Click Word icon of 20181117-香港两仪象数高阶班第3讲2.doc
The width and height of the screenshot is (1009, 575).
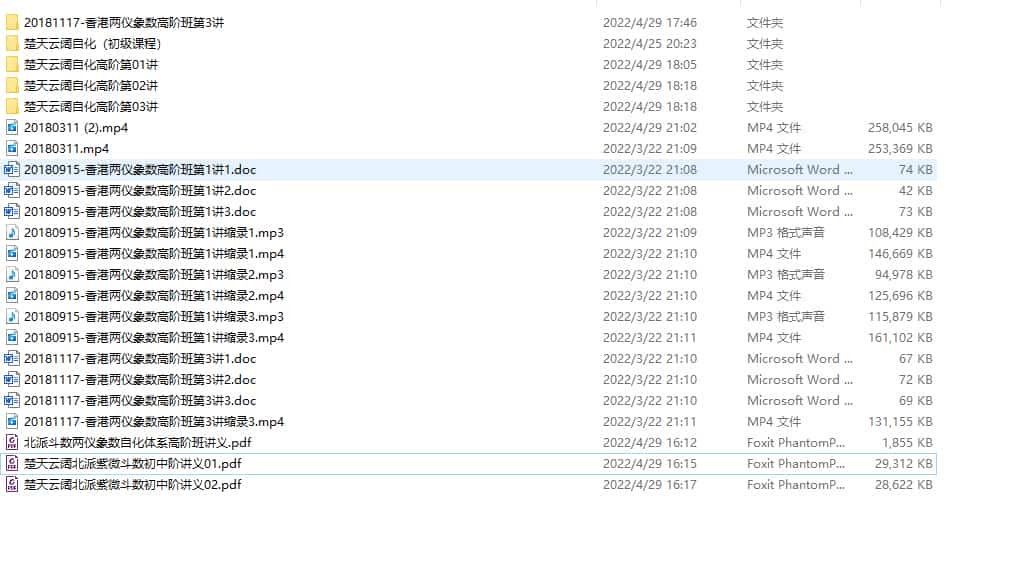[12, 379]
